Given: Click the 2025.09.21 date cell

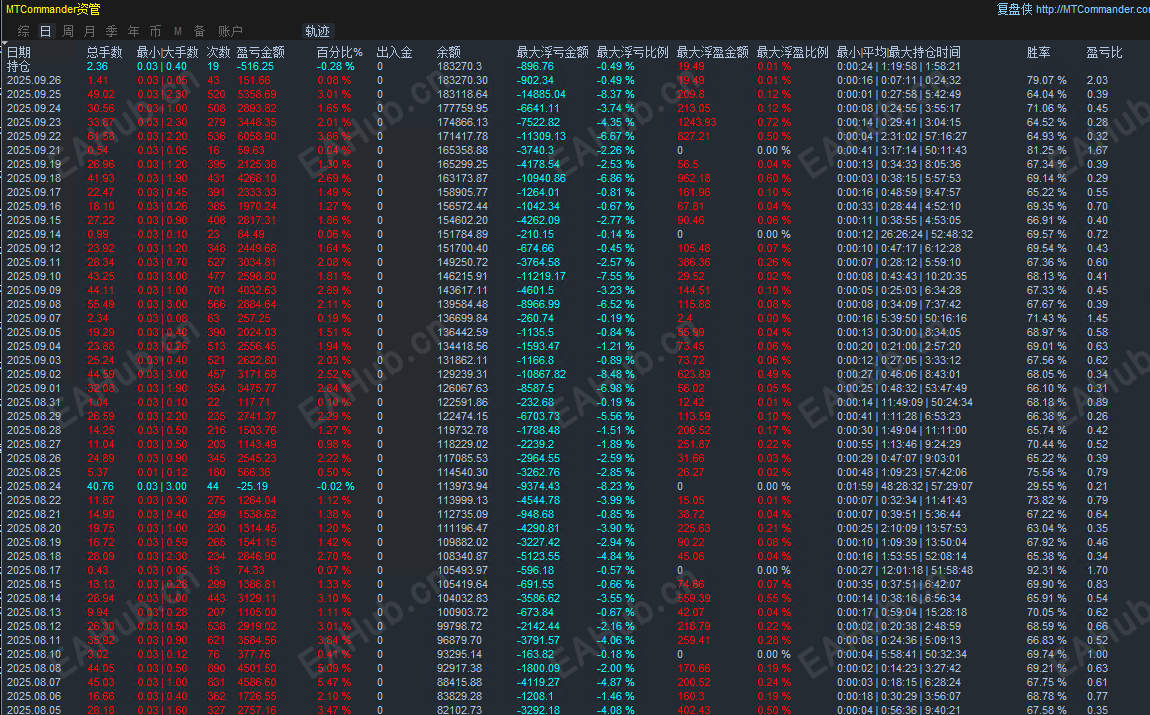Looking at the screenshot, I should [x=34, y=150].
